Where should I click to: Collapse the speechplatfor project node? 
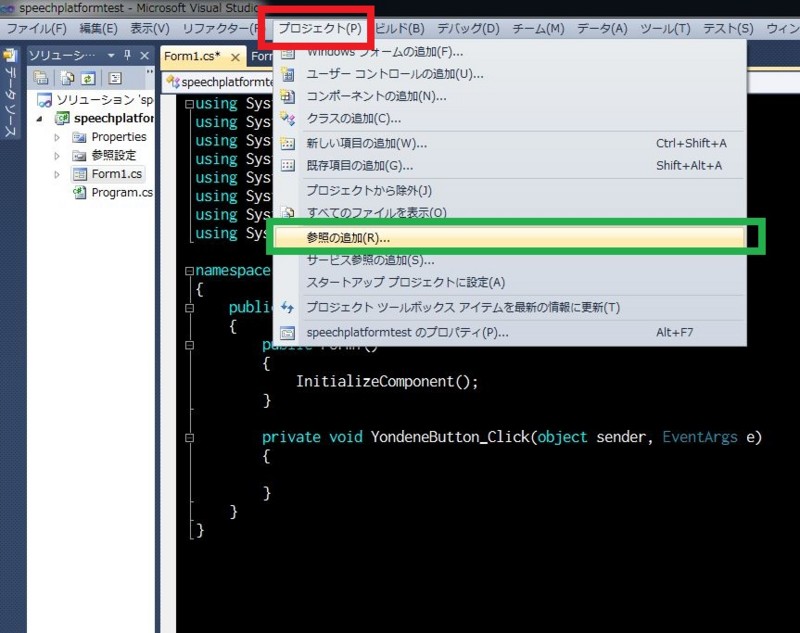click(x=40, y=119)
